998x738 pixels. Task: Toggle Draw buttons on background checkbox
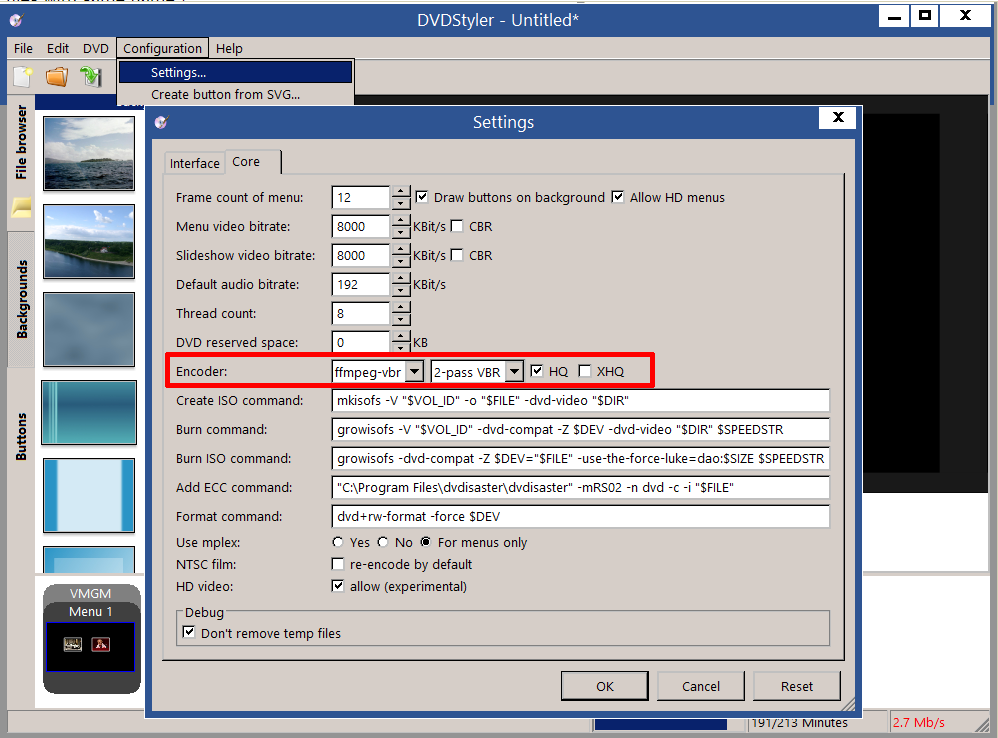coord(421,197)
